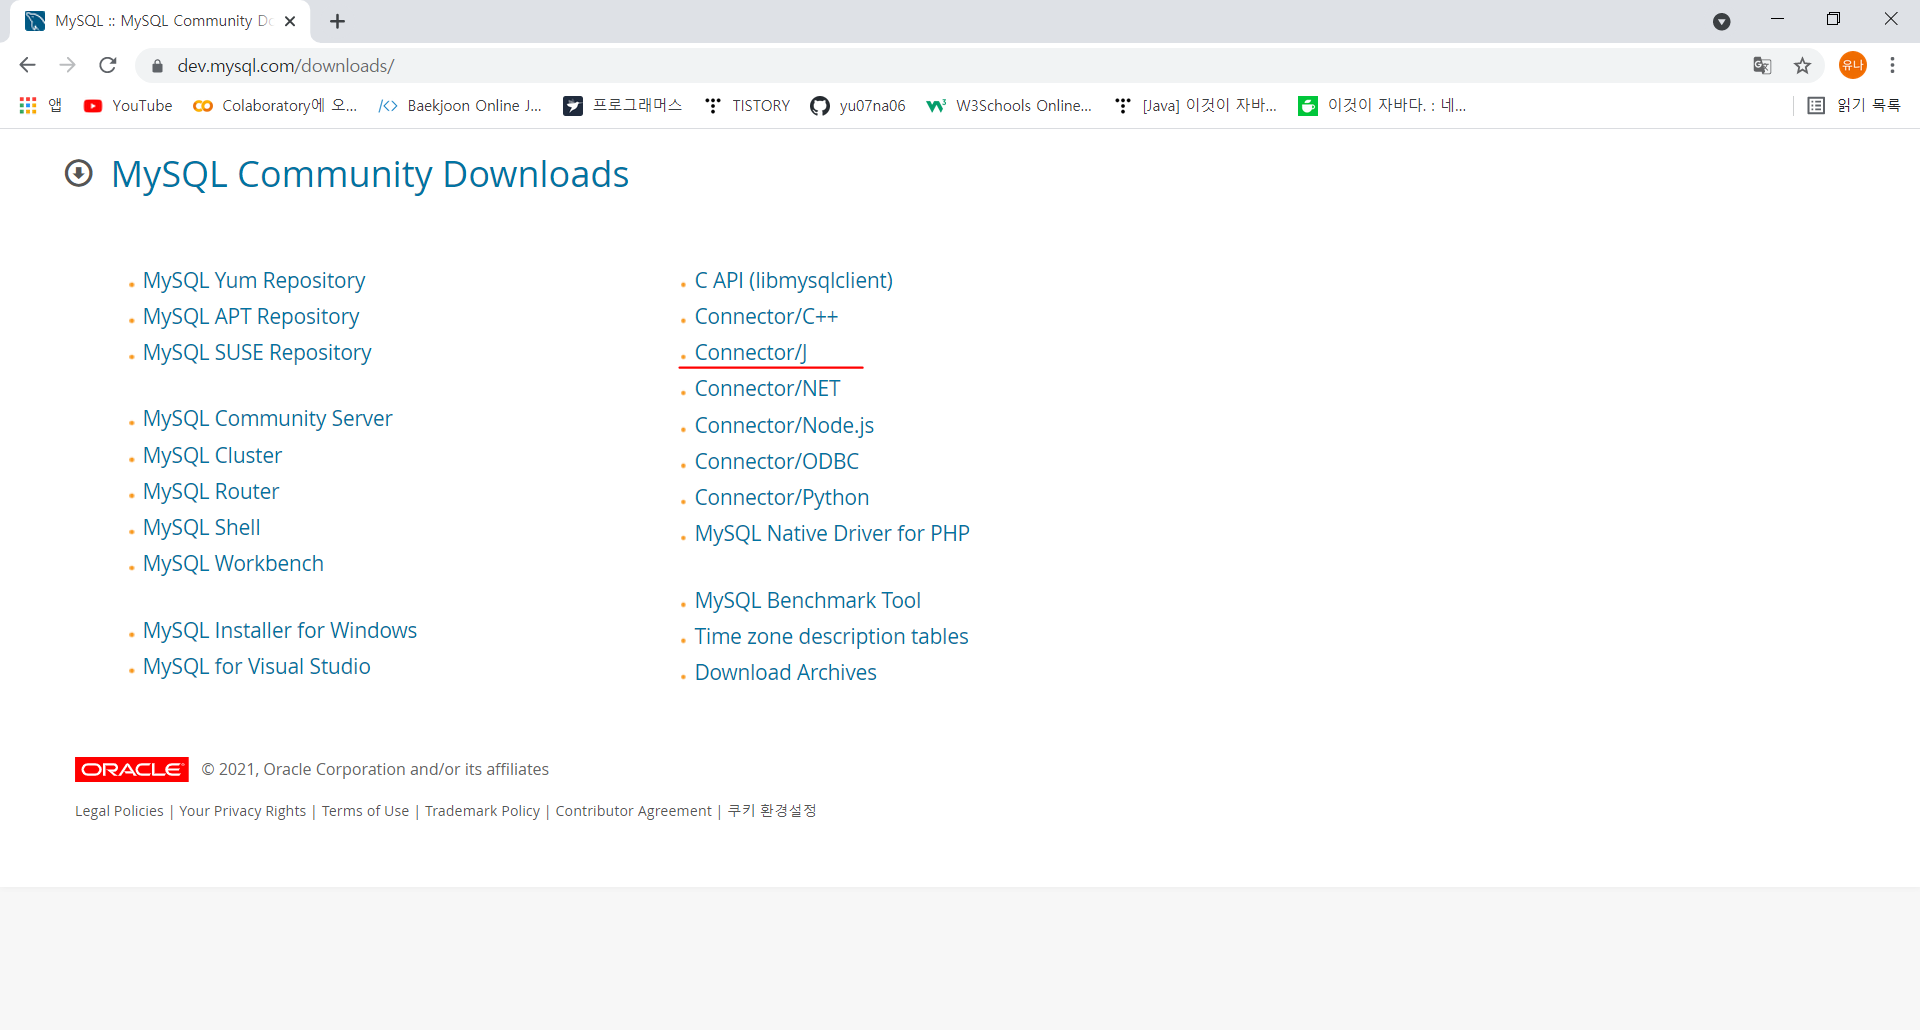
Task: Click the download circle icon beside the heading
Action: pyautogui.click(x=78, y=173)
